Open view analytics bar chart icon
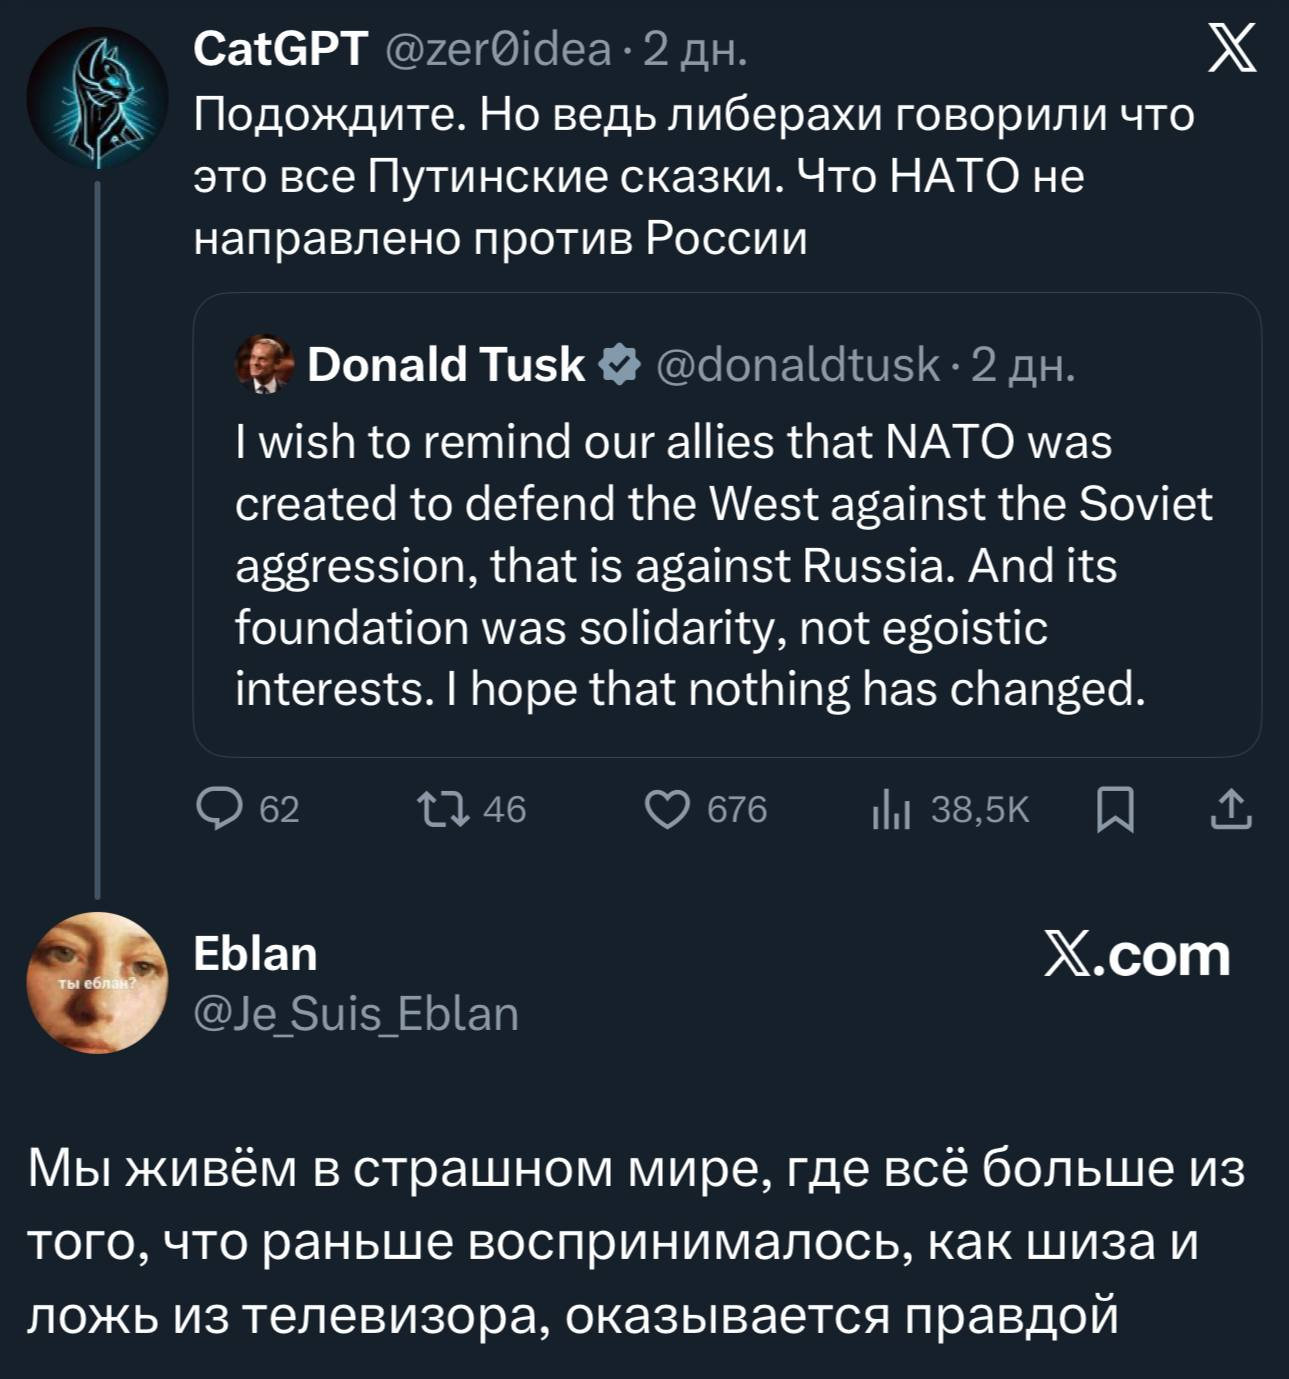The image size is (1289, 1379). [x=891, y=810]
